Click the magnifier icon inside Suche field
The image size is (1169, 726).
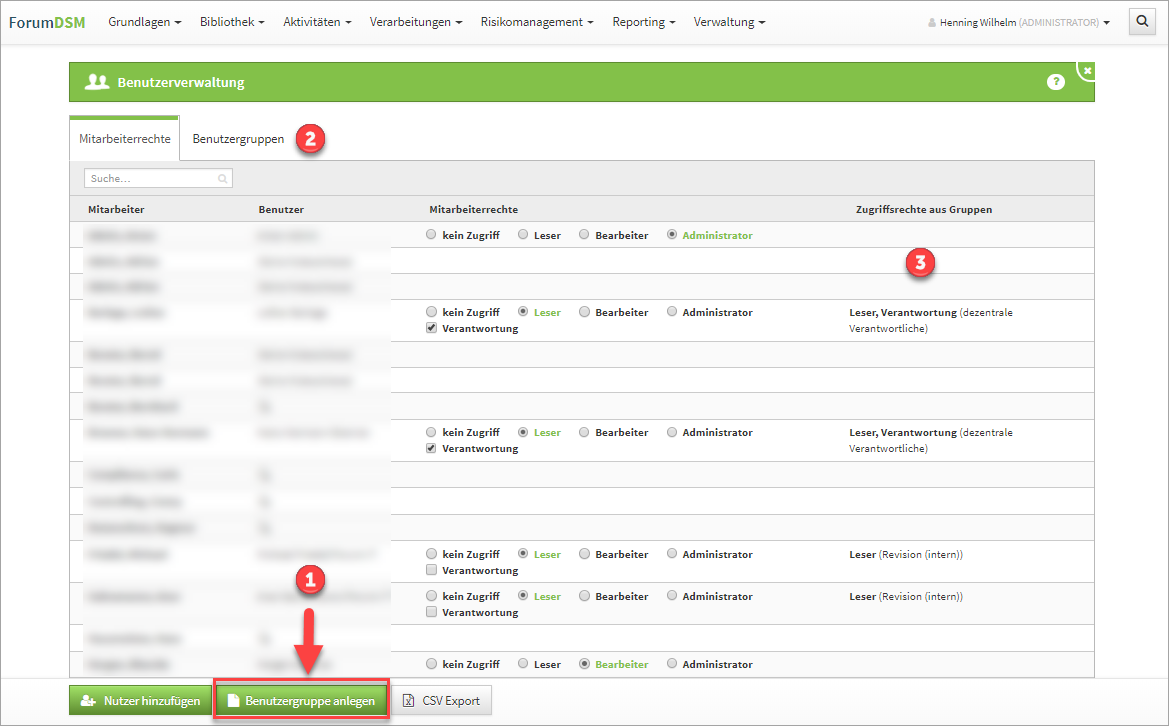pos(222,179)
